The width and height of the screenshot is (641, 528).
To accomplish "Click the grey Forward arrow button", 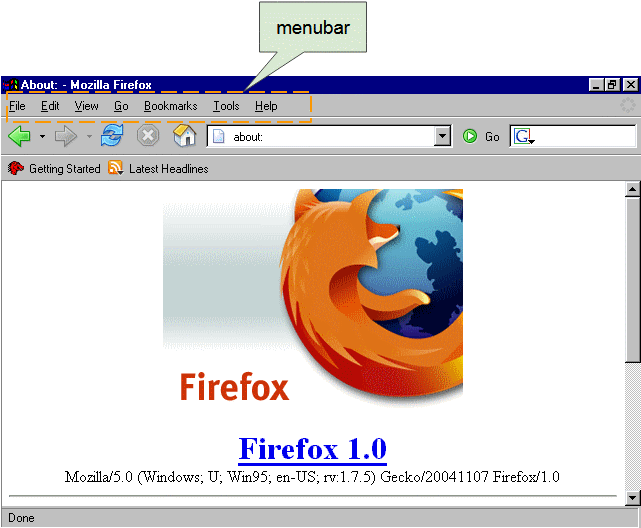I will pyautogui.click(x=66, y=136).
